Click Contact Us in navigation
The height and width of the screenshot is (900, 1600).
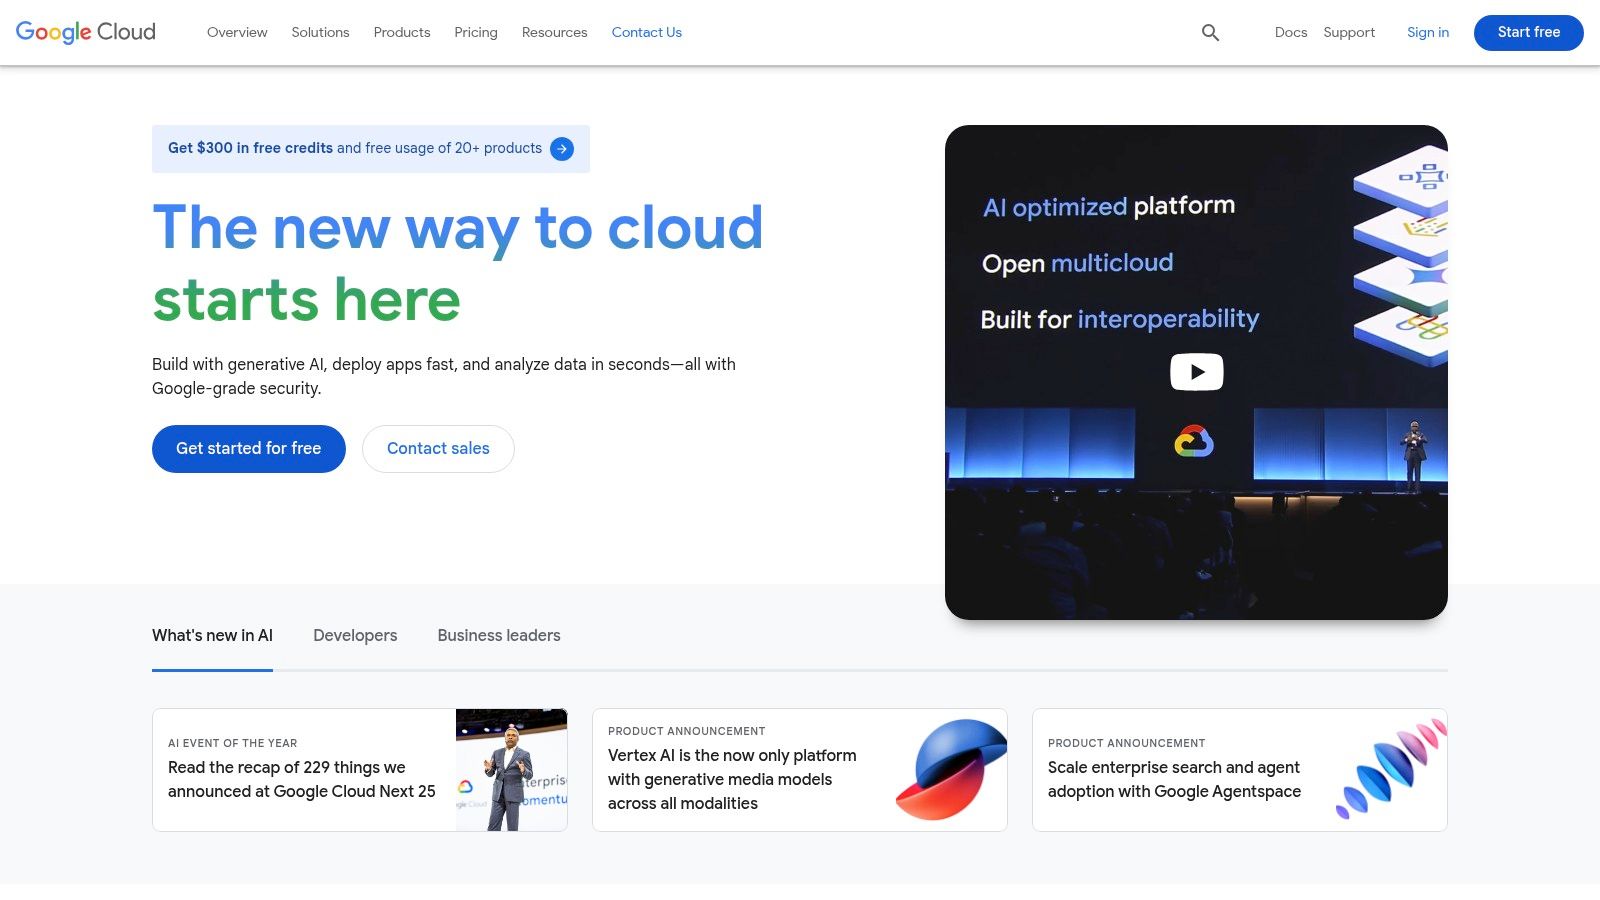coord(647,32)
